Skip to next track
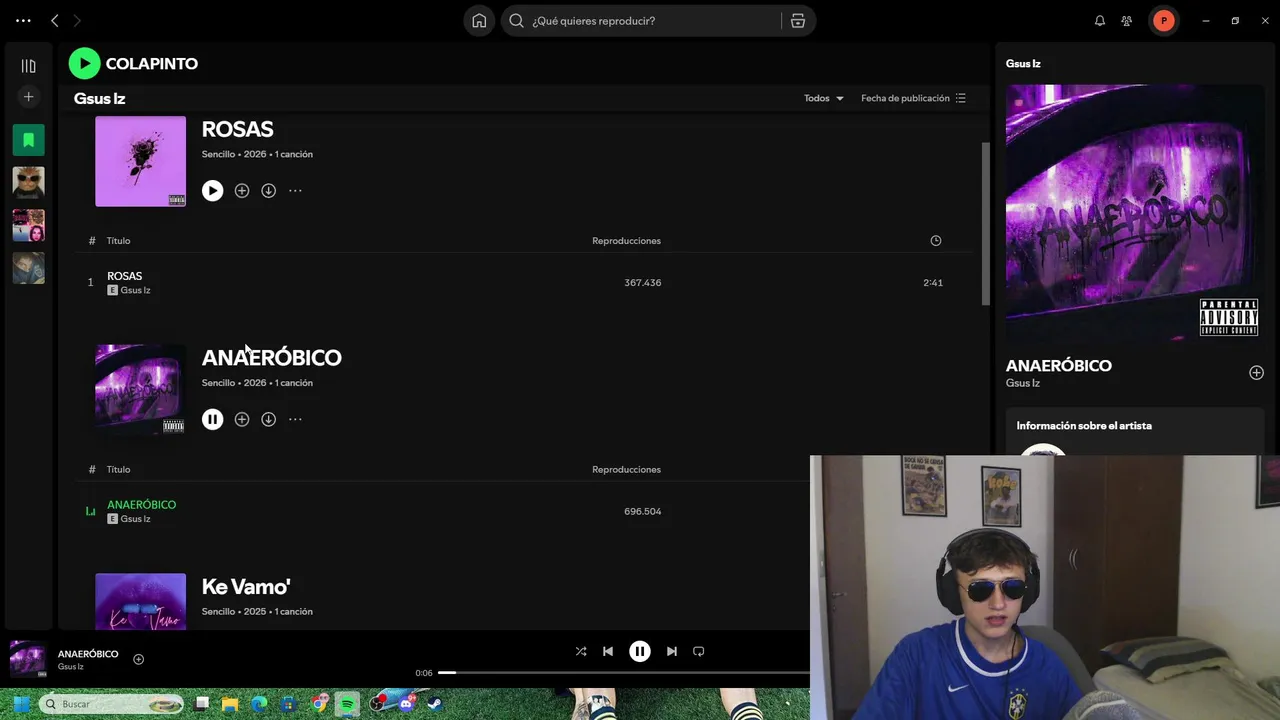Image resolution: width=1280 pixels, height=720 pixels. [672, 652]
